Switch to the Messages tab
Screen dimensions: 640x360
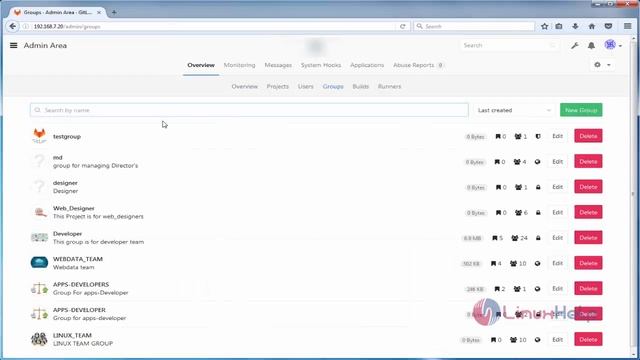pyautogui.click(x=278, y=65)
